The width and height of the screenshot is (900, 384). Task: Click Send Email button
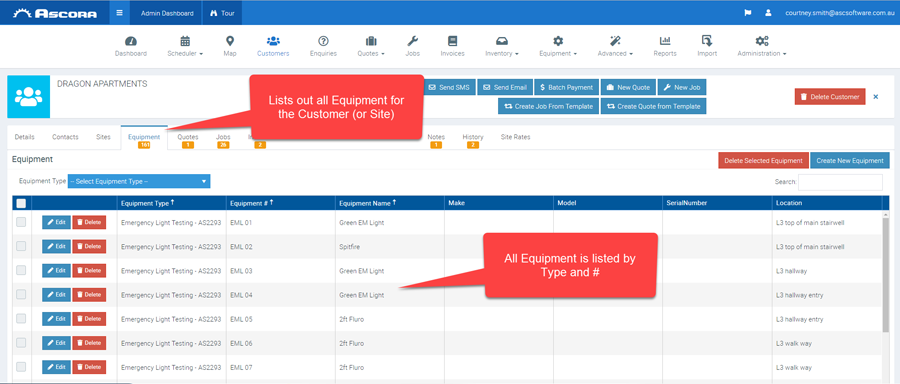click(x=505, y=87)
